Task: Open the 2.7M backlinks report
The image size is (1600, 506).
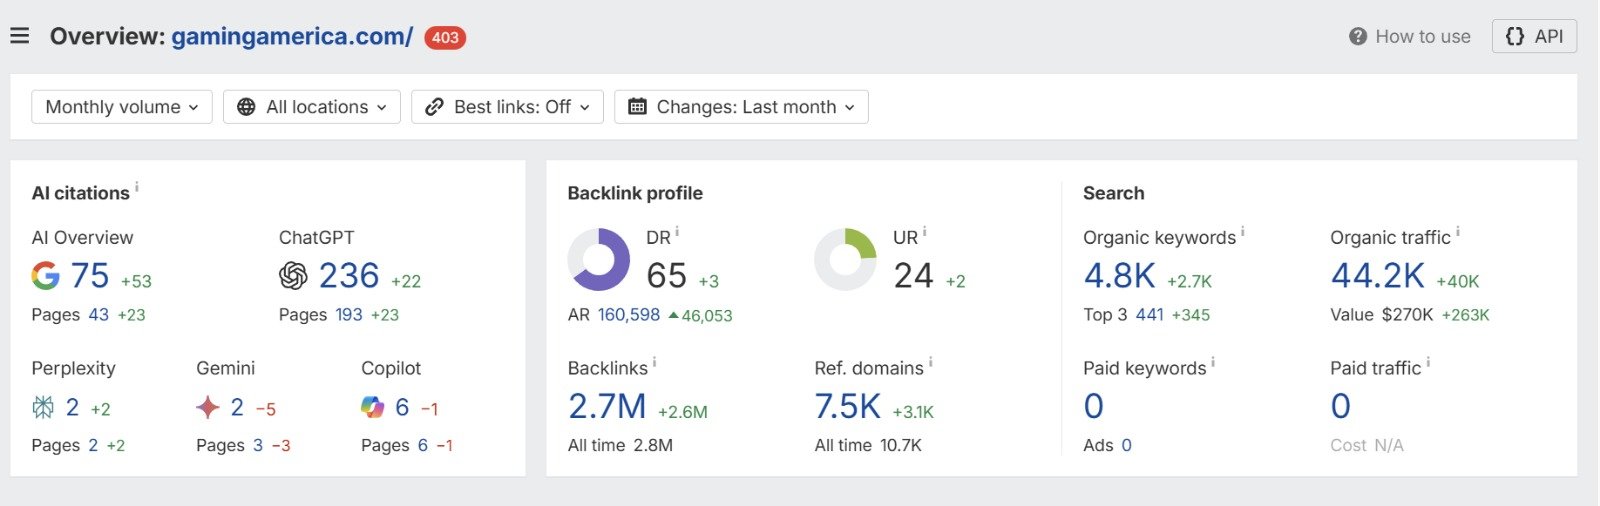Action: (607, 406)
